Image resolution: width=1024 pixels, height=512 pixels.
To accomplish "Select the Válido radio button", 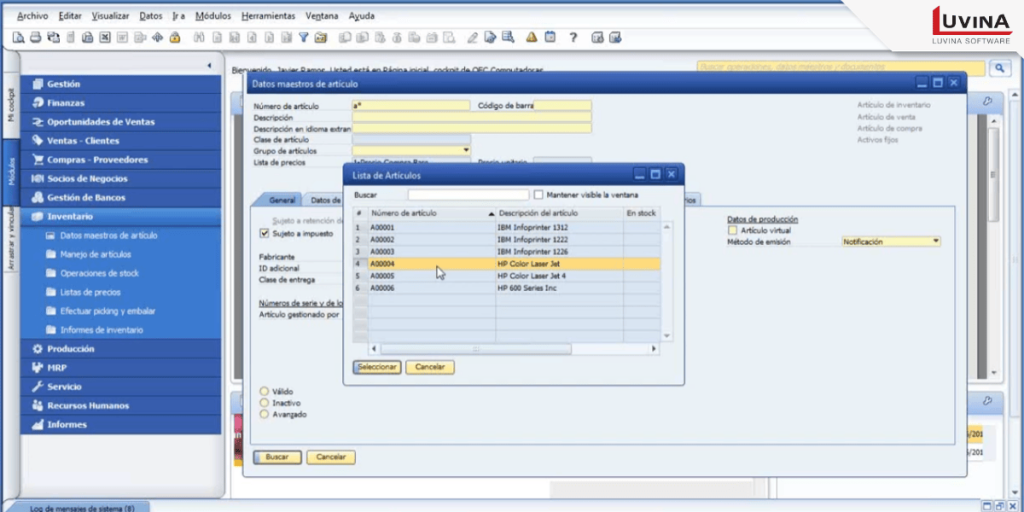I will [x=264, y=391].
